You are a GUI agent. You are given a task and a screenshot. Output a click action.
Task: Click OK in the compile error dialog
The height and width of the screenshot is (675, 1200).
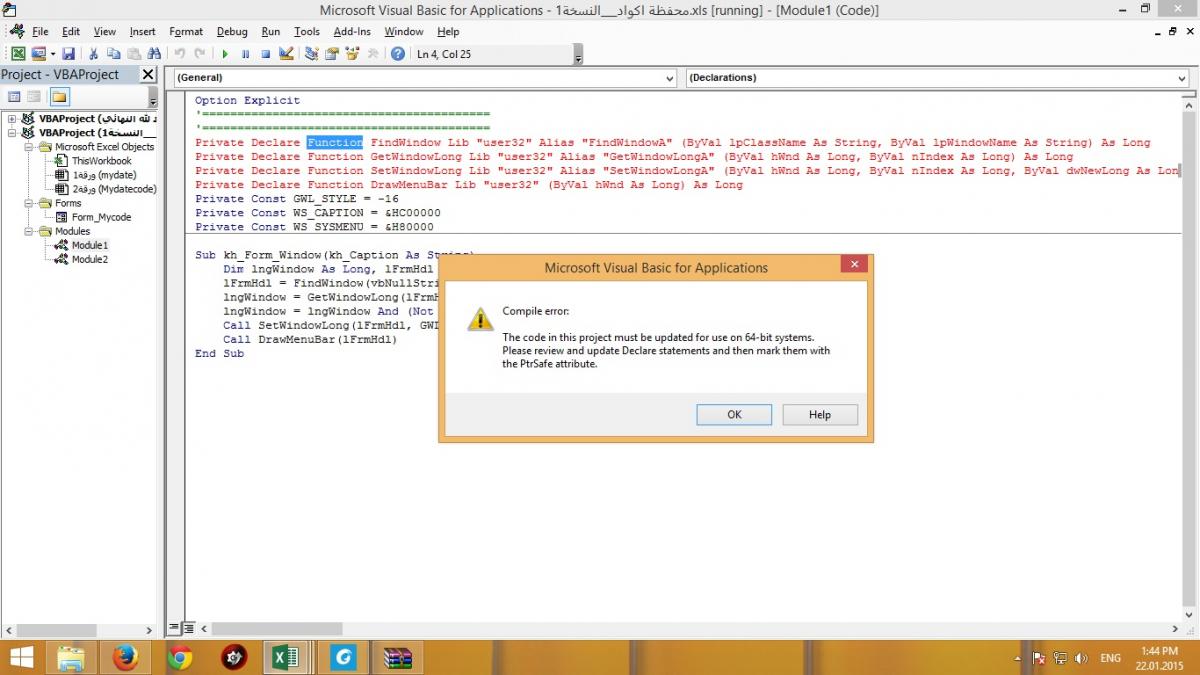tap(734, 415)
